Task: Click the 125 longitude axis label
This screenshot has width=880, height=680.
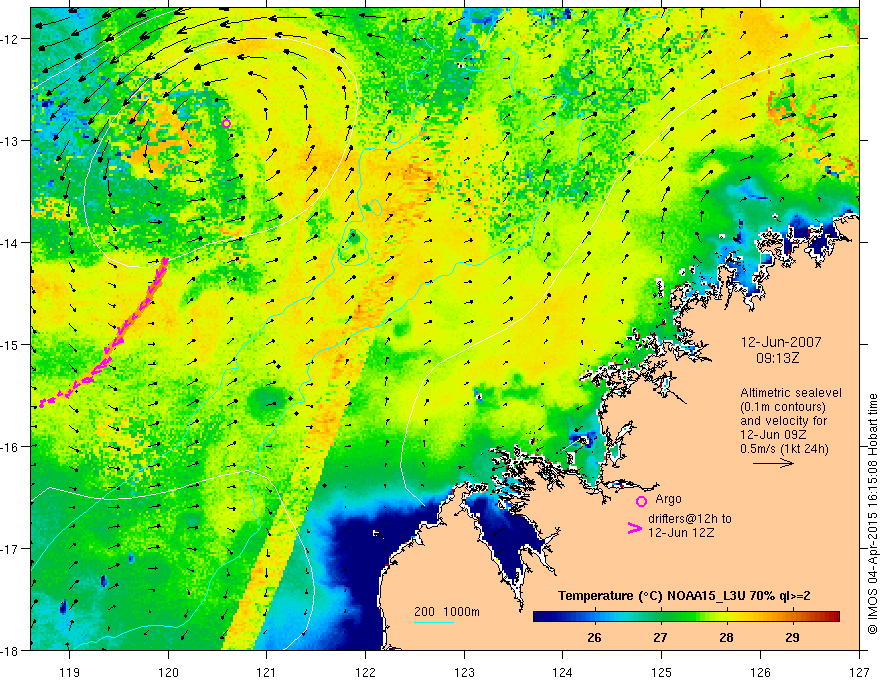Action: click(x=662, y=672)
